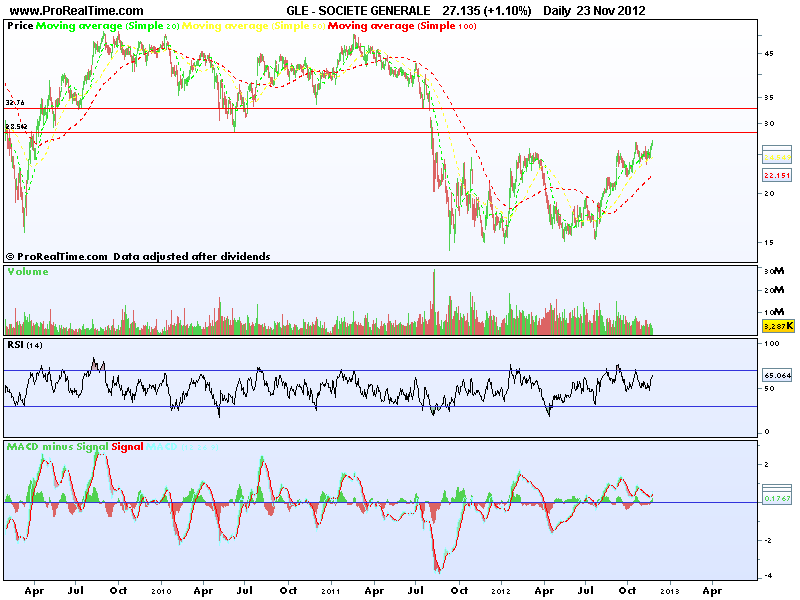Click the 27.135 (+1.10%) price quote
This screenshot has width=800, height=600.
[487, 10]
